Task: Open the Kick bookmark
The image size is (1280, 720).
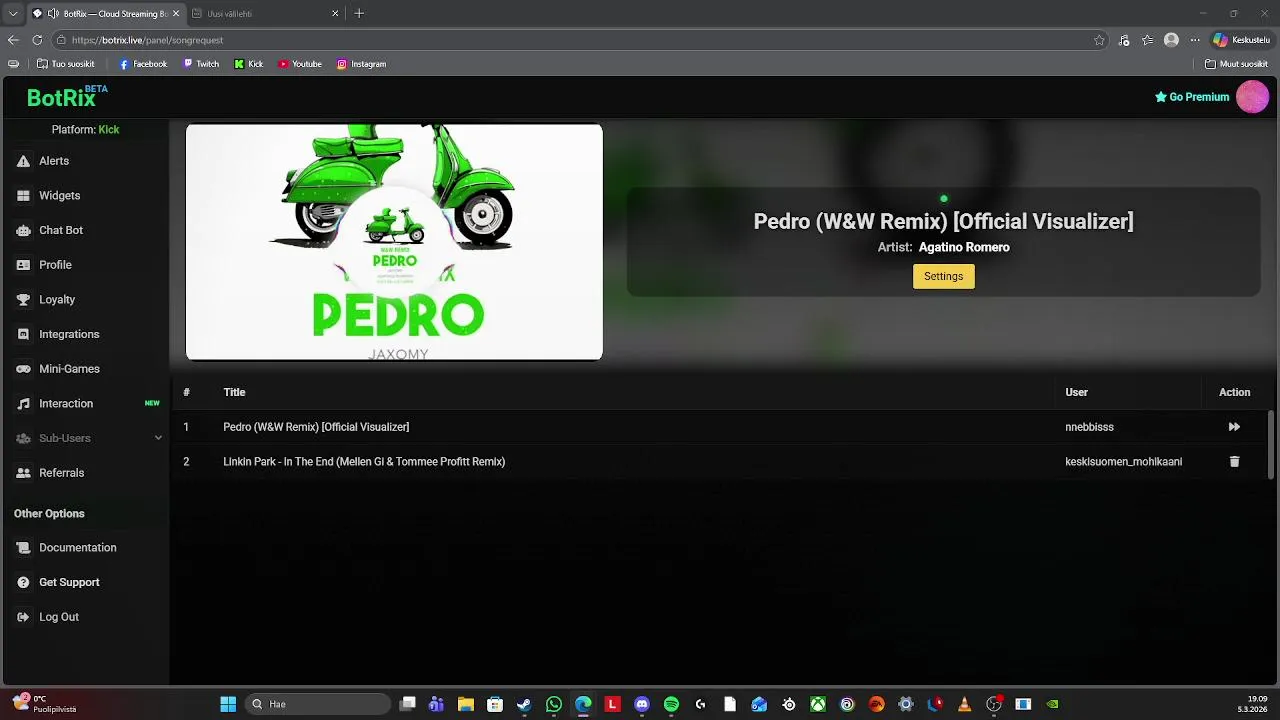Action: coord(249,64)
